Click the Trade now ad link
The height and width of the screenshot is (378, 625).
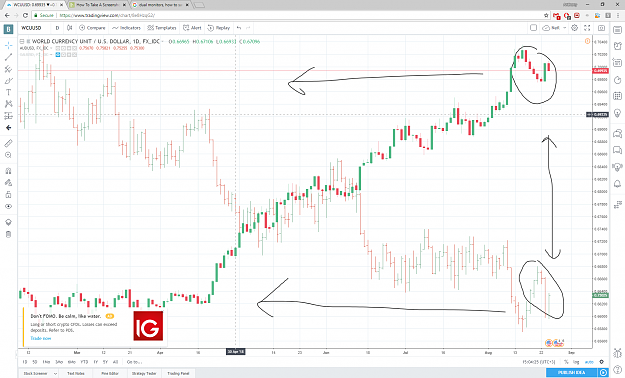click(x=41, y=338)
